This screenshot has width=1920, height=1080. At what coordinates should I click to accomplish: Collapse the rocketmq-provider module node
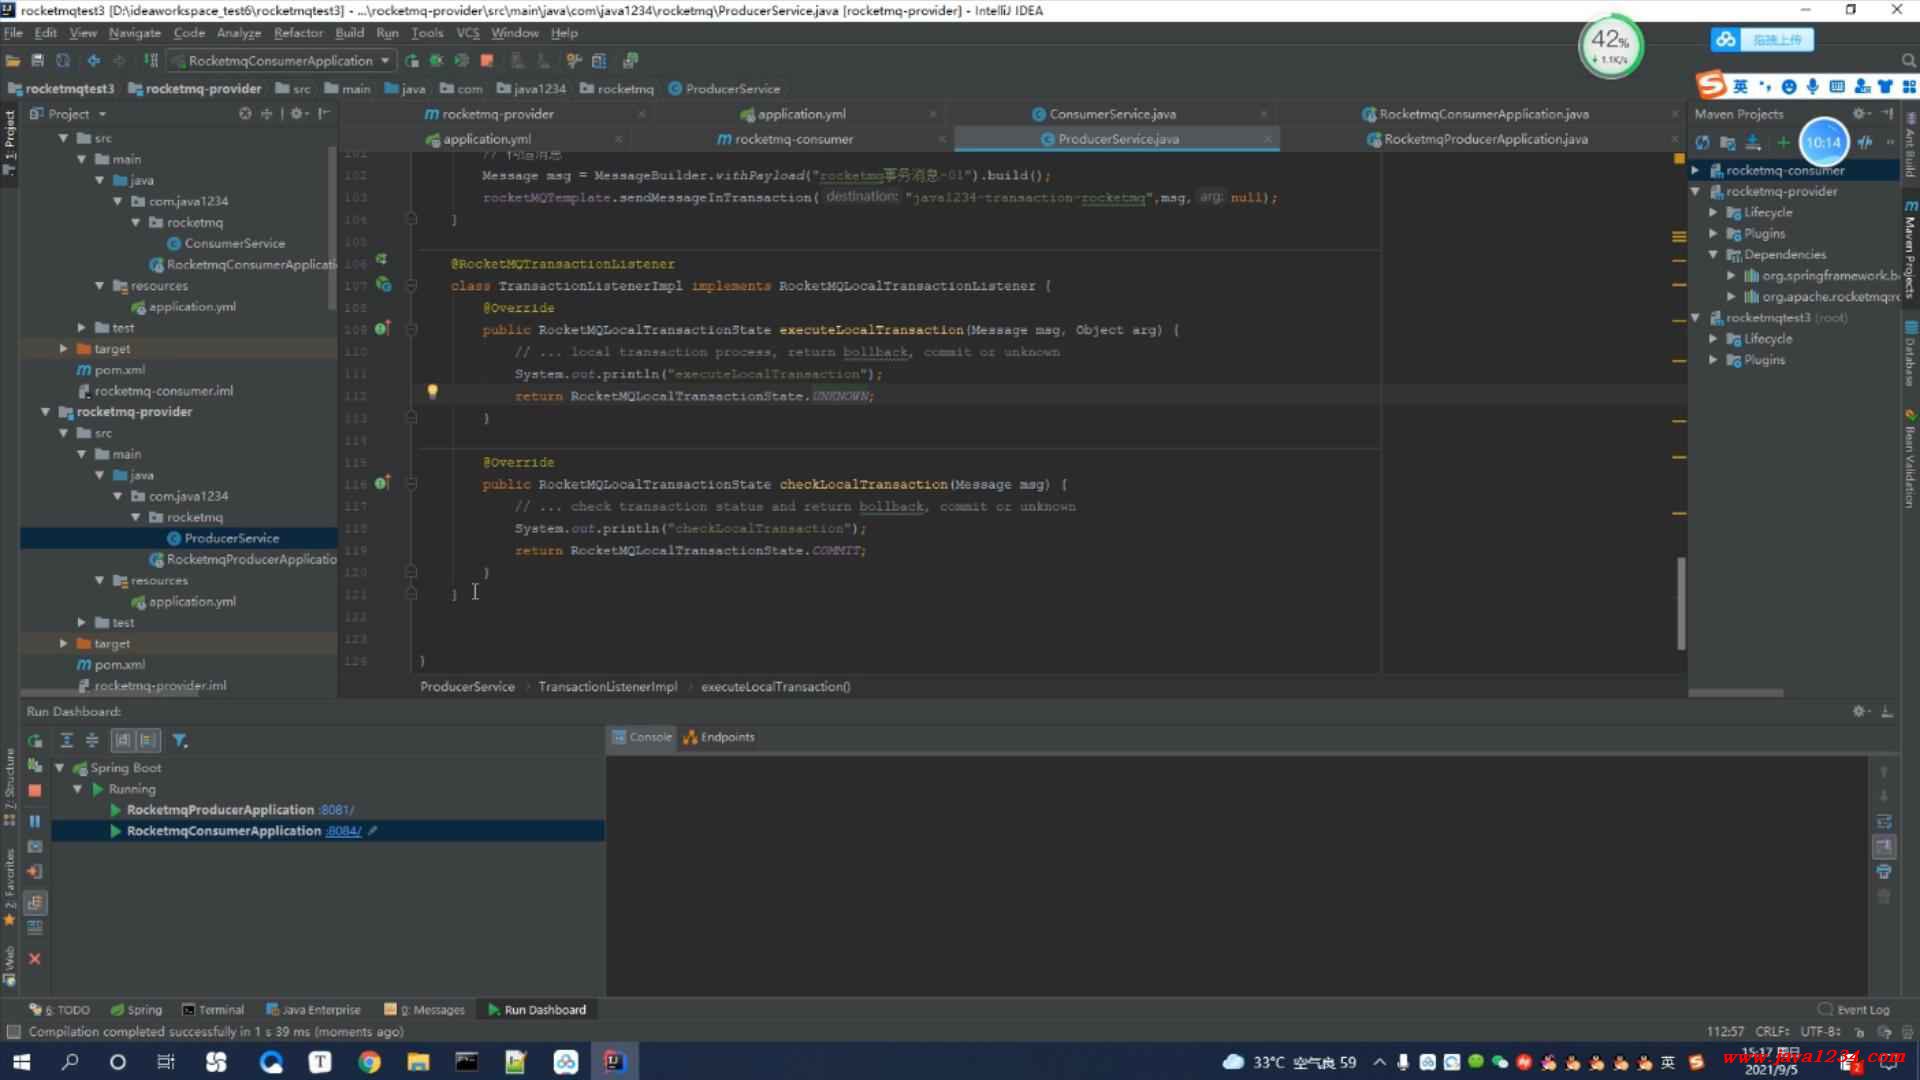click(x=45, y=412)
